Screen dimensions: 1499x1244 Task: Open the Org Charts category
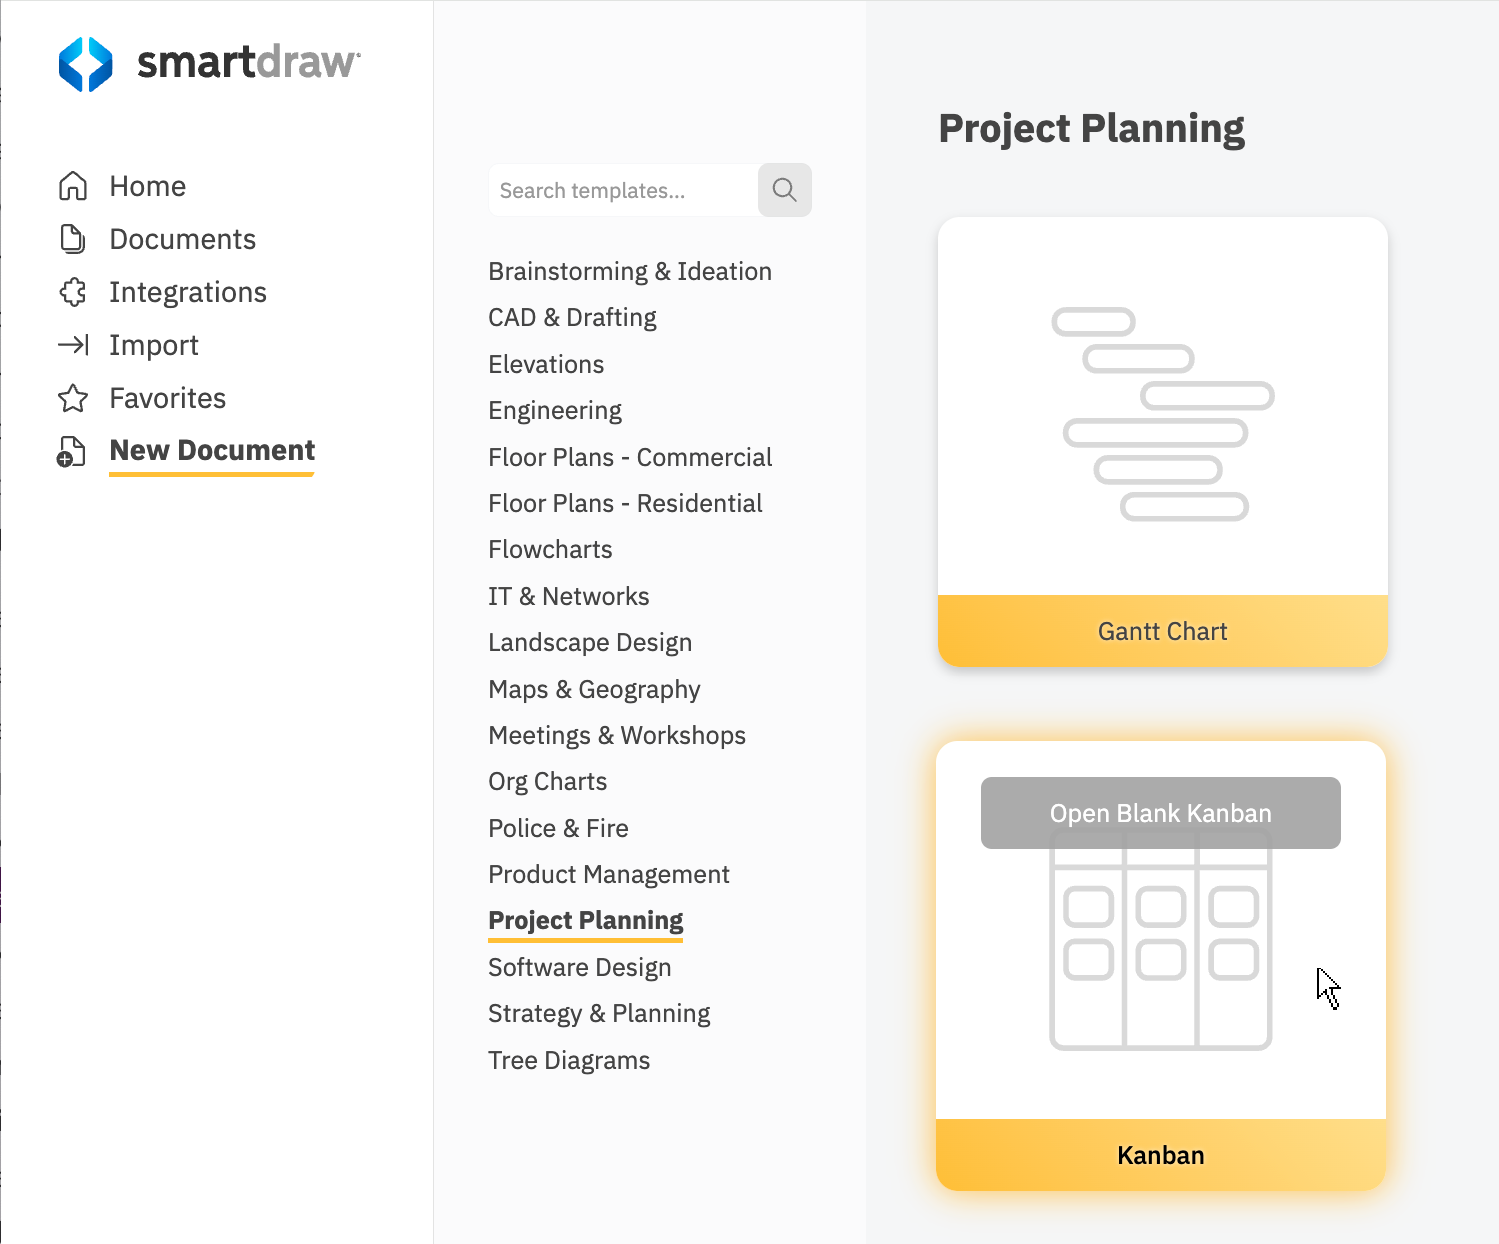click(547, 781)
